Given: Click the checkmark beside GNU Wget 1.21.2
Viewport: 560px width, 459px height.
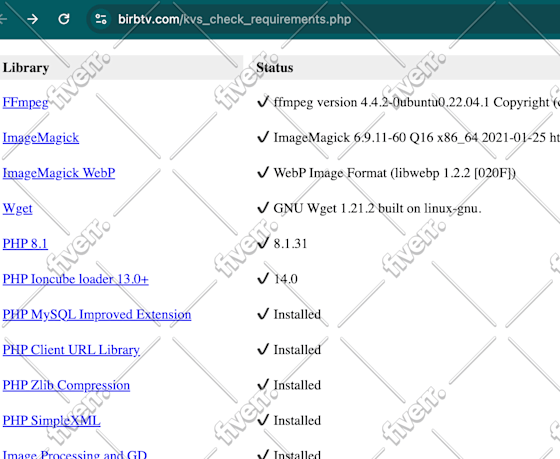Looking at the screenshot, I should 263,208.
